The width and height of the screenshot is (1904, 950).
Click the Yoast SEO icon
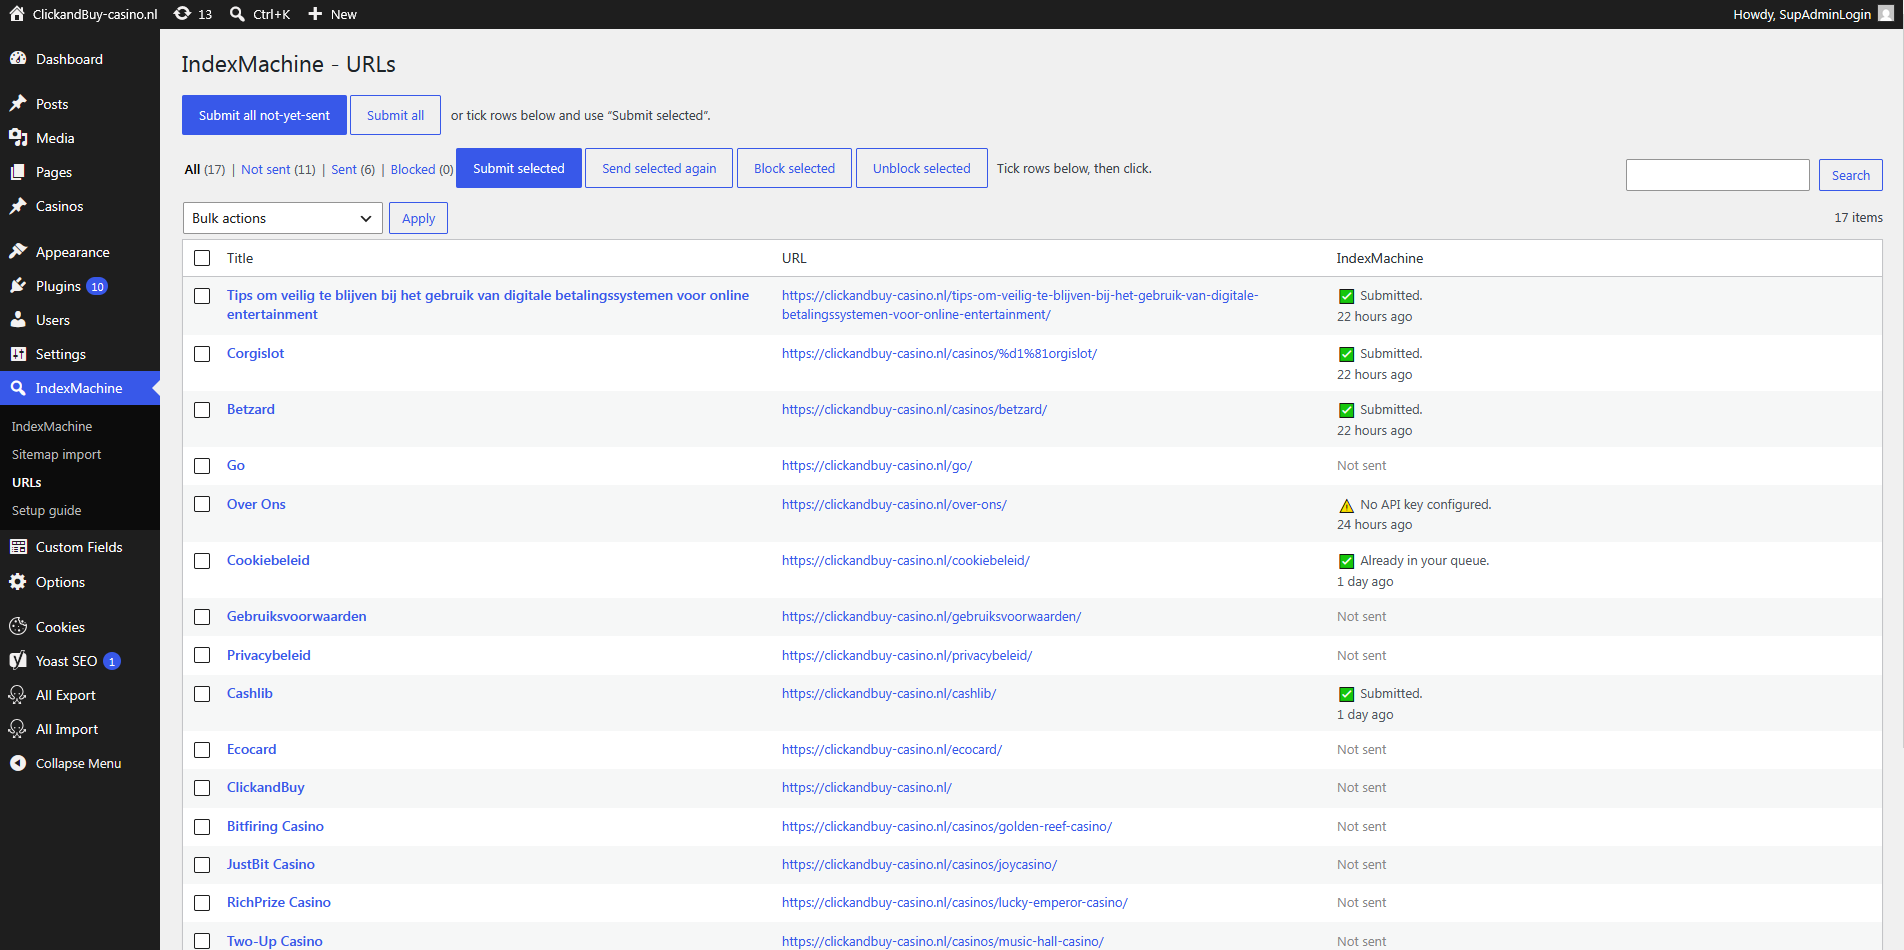pos(18,661)
